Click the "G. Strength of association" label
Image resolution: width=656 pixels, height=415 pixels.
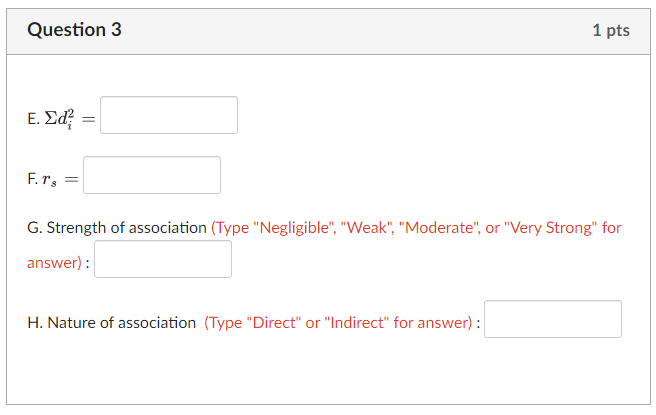[x=117, y=227]
